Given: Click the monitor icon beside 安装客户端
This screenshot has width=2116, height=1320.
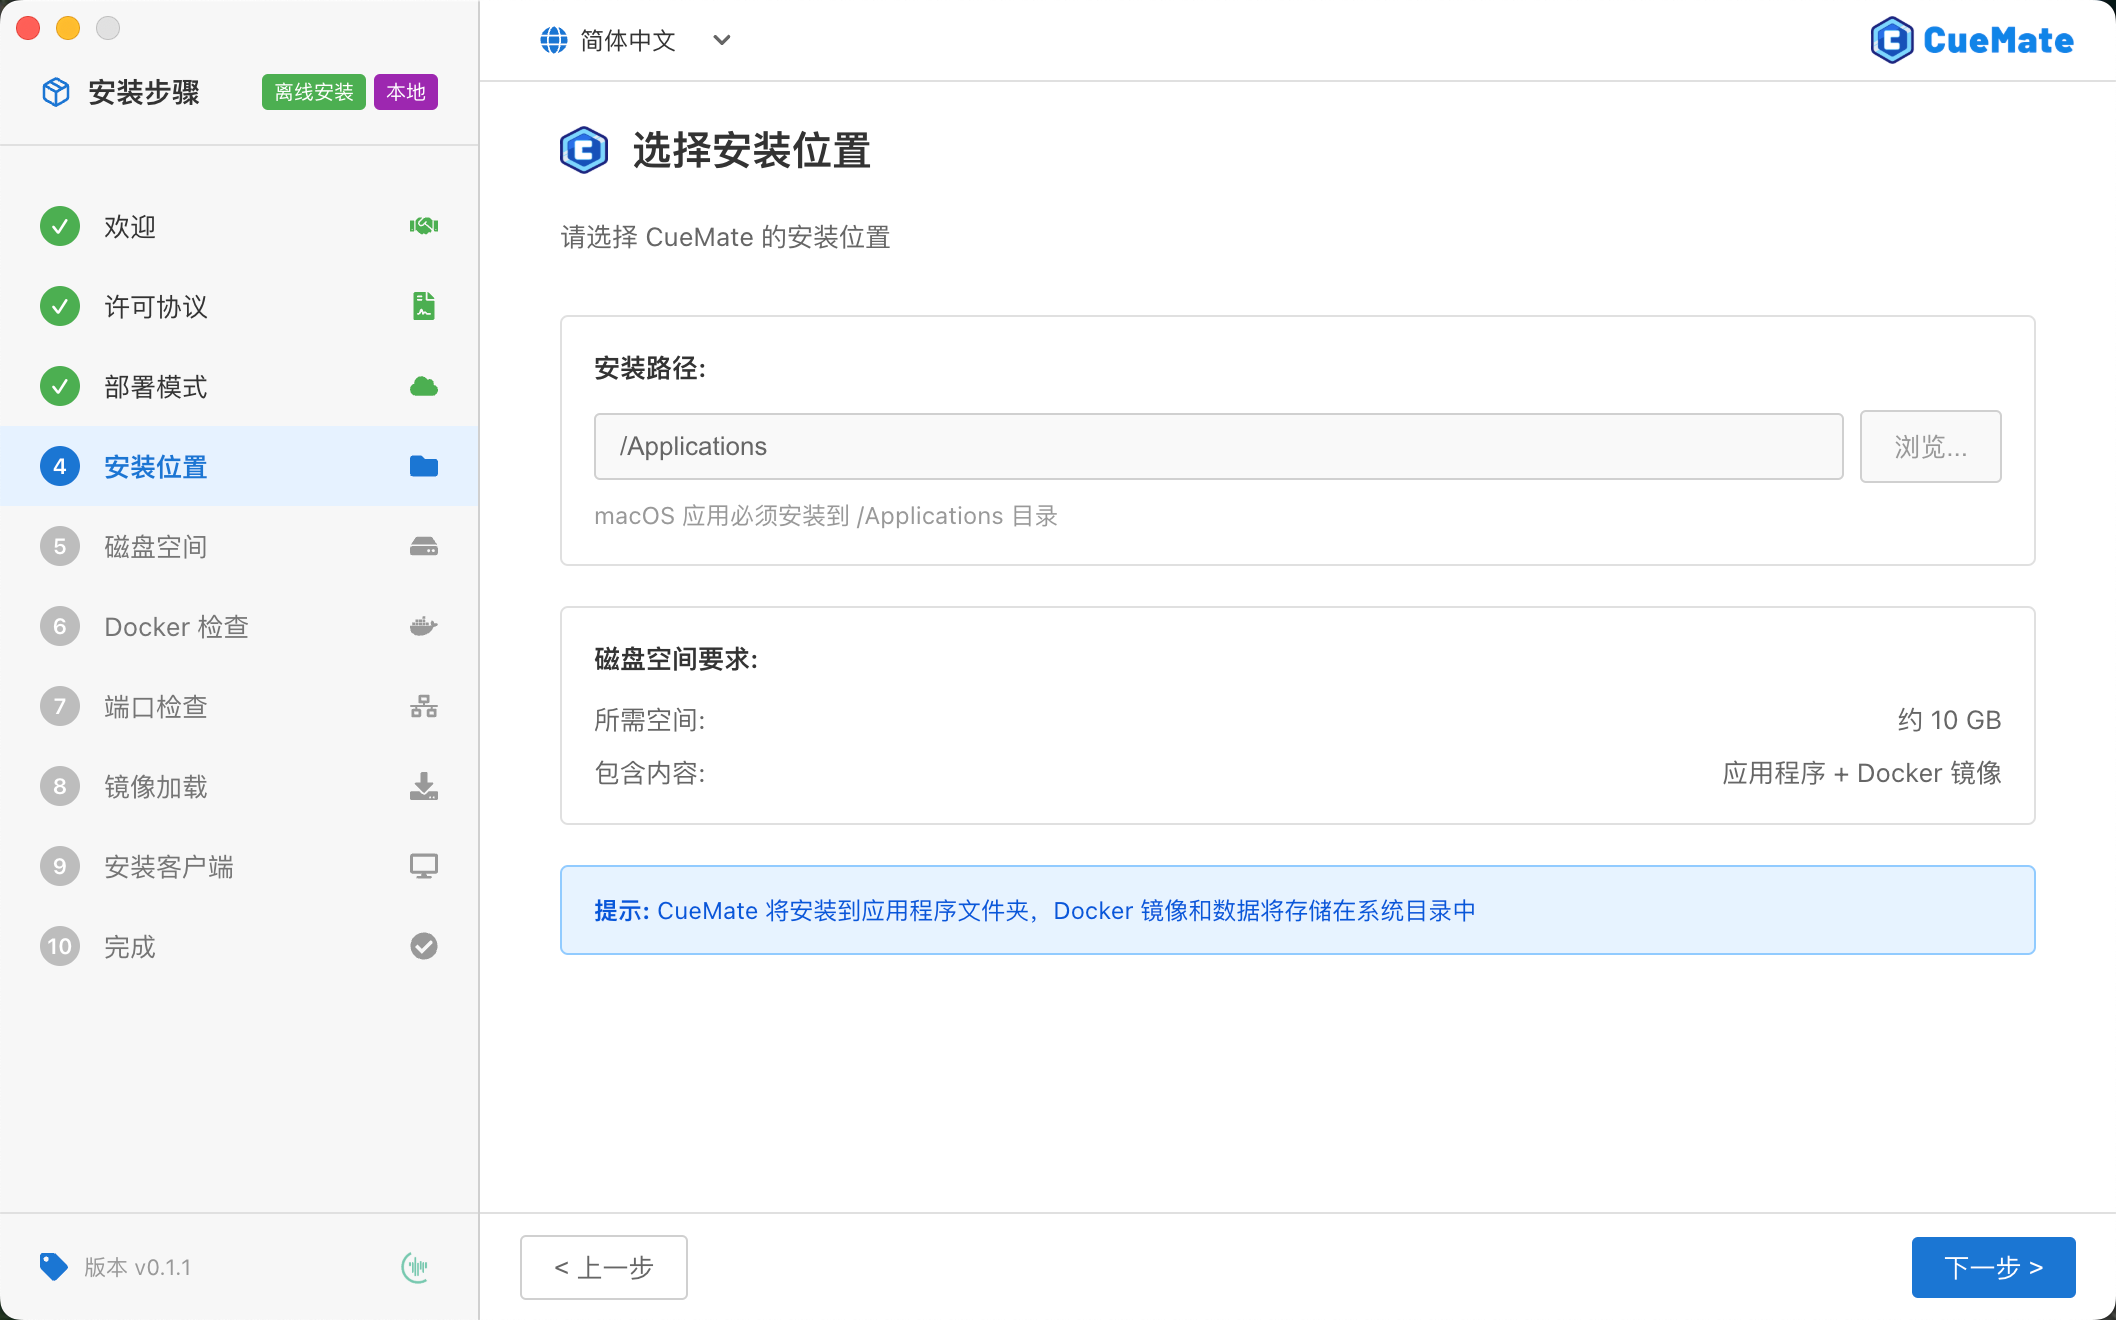Looking at the screenshot, I should [x=423, y=866].
